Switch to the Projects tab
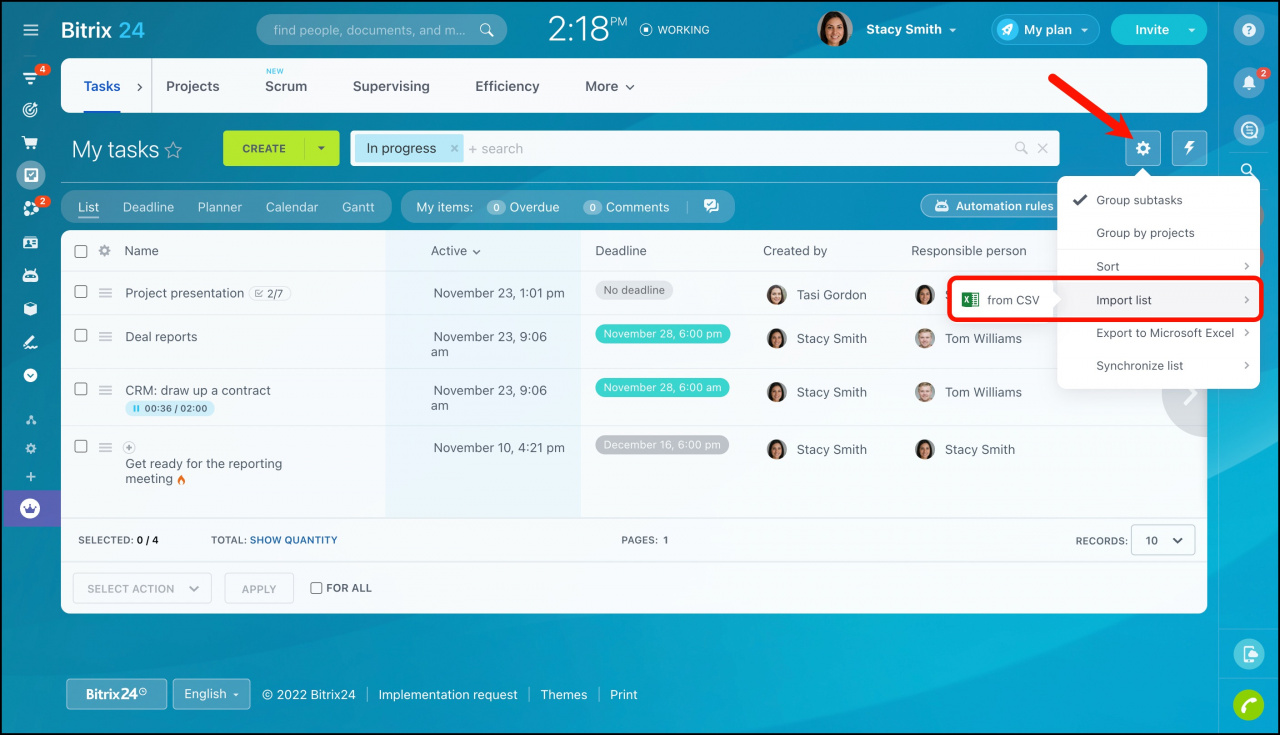 193,87
